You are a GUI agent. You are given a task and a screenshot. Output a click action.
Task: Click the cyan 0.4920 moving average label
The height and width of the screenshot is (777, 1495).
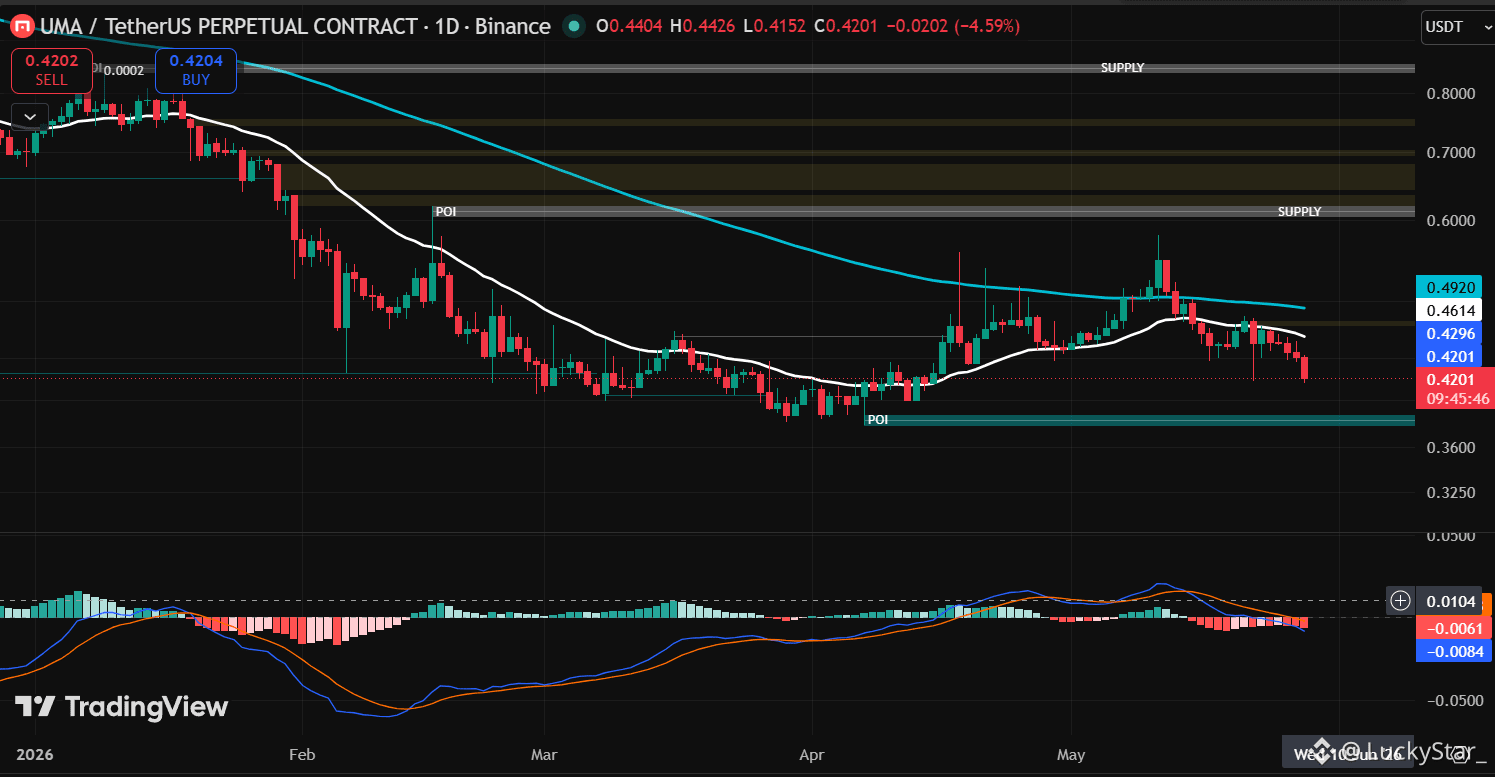[1451, 285]
